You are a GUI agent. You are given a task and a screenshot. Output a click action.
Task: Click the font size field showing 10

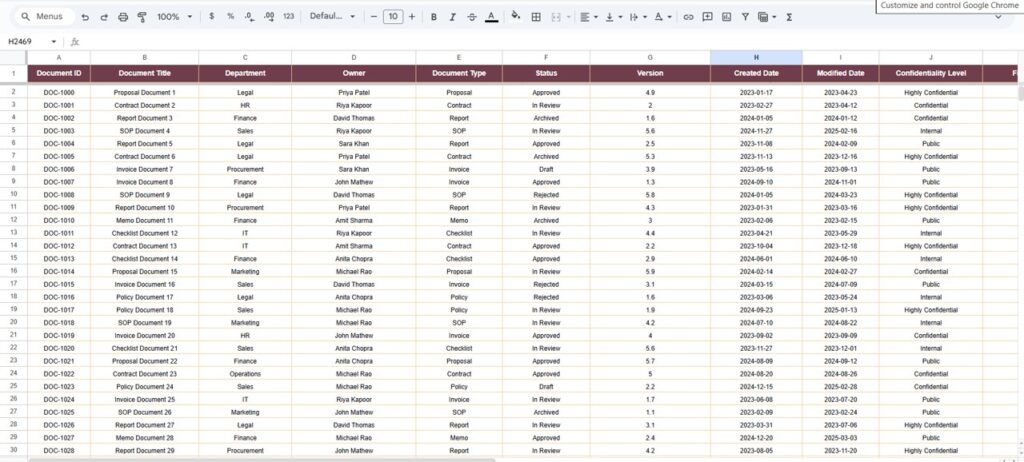392,17
